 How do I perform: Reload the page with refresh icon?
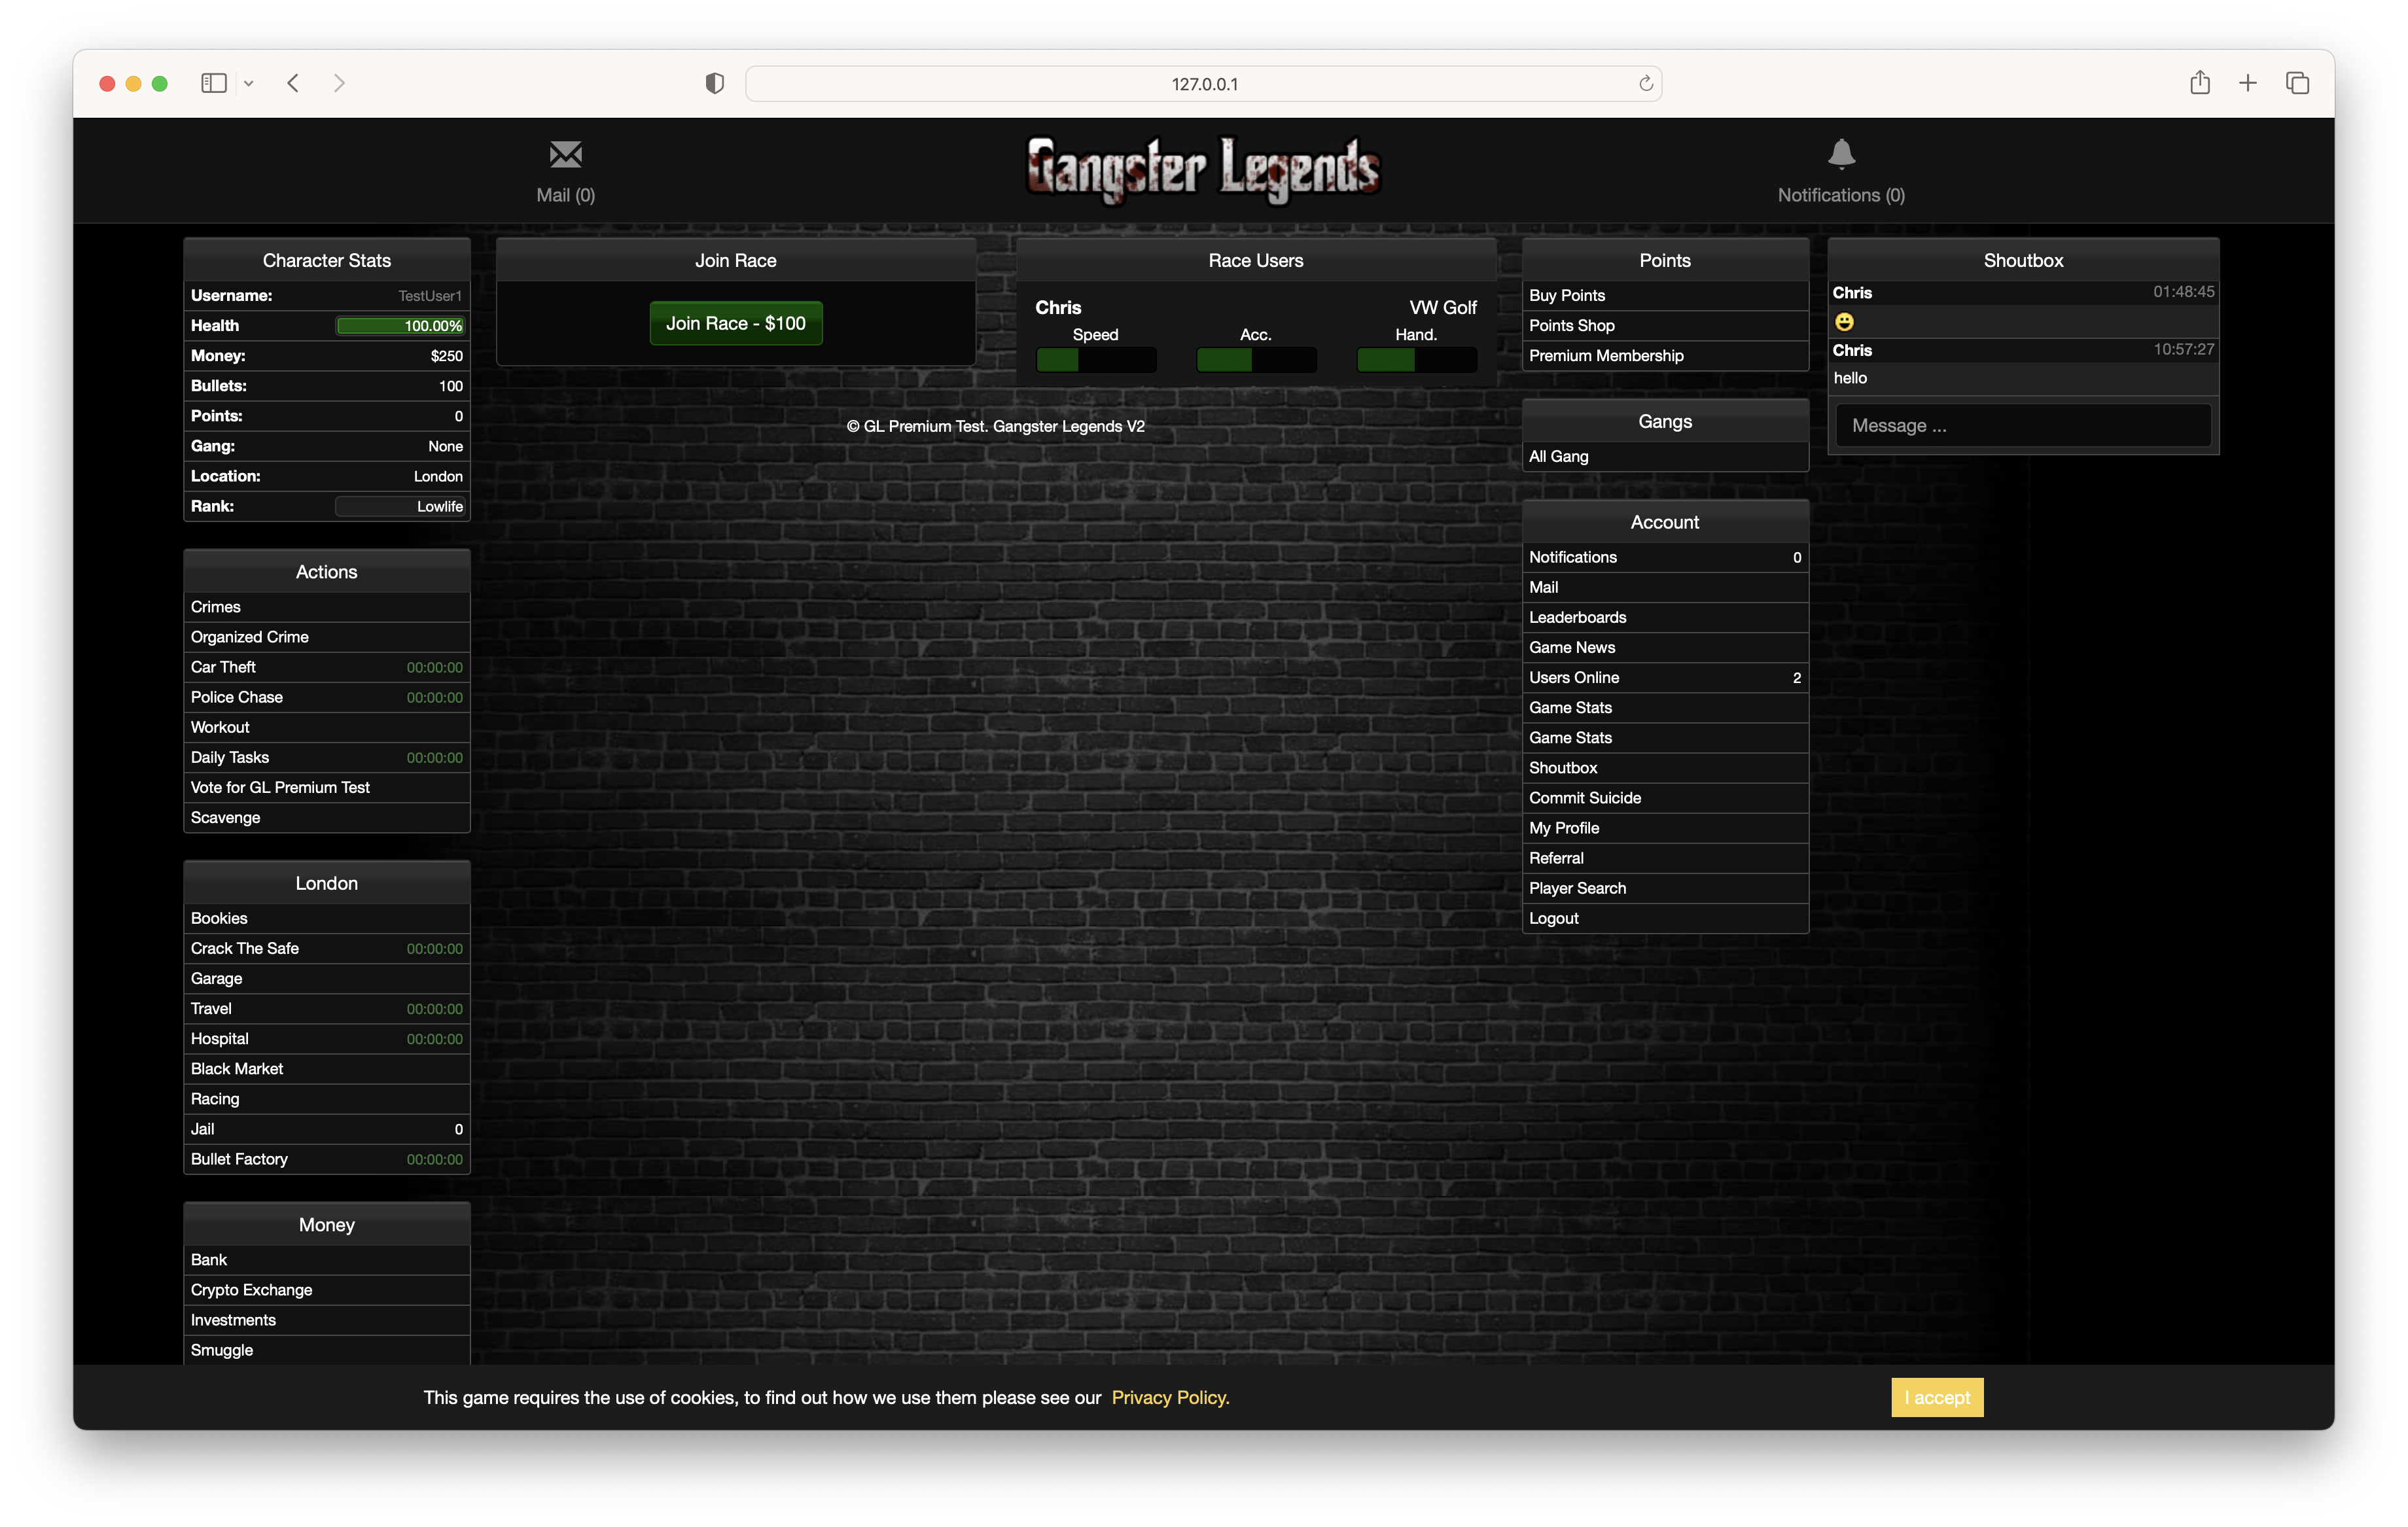[1645, 83]
